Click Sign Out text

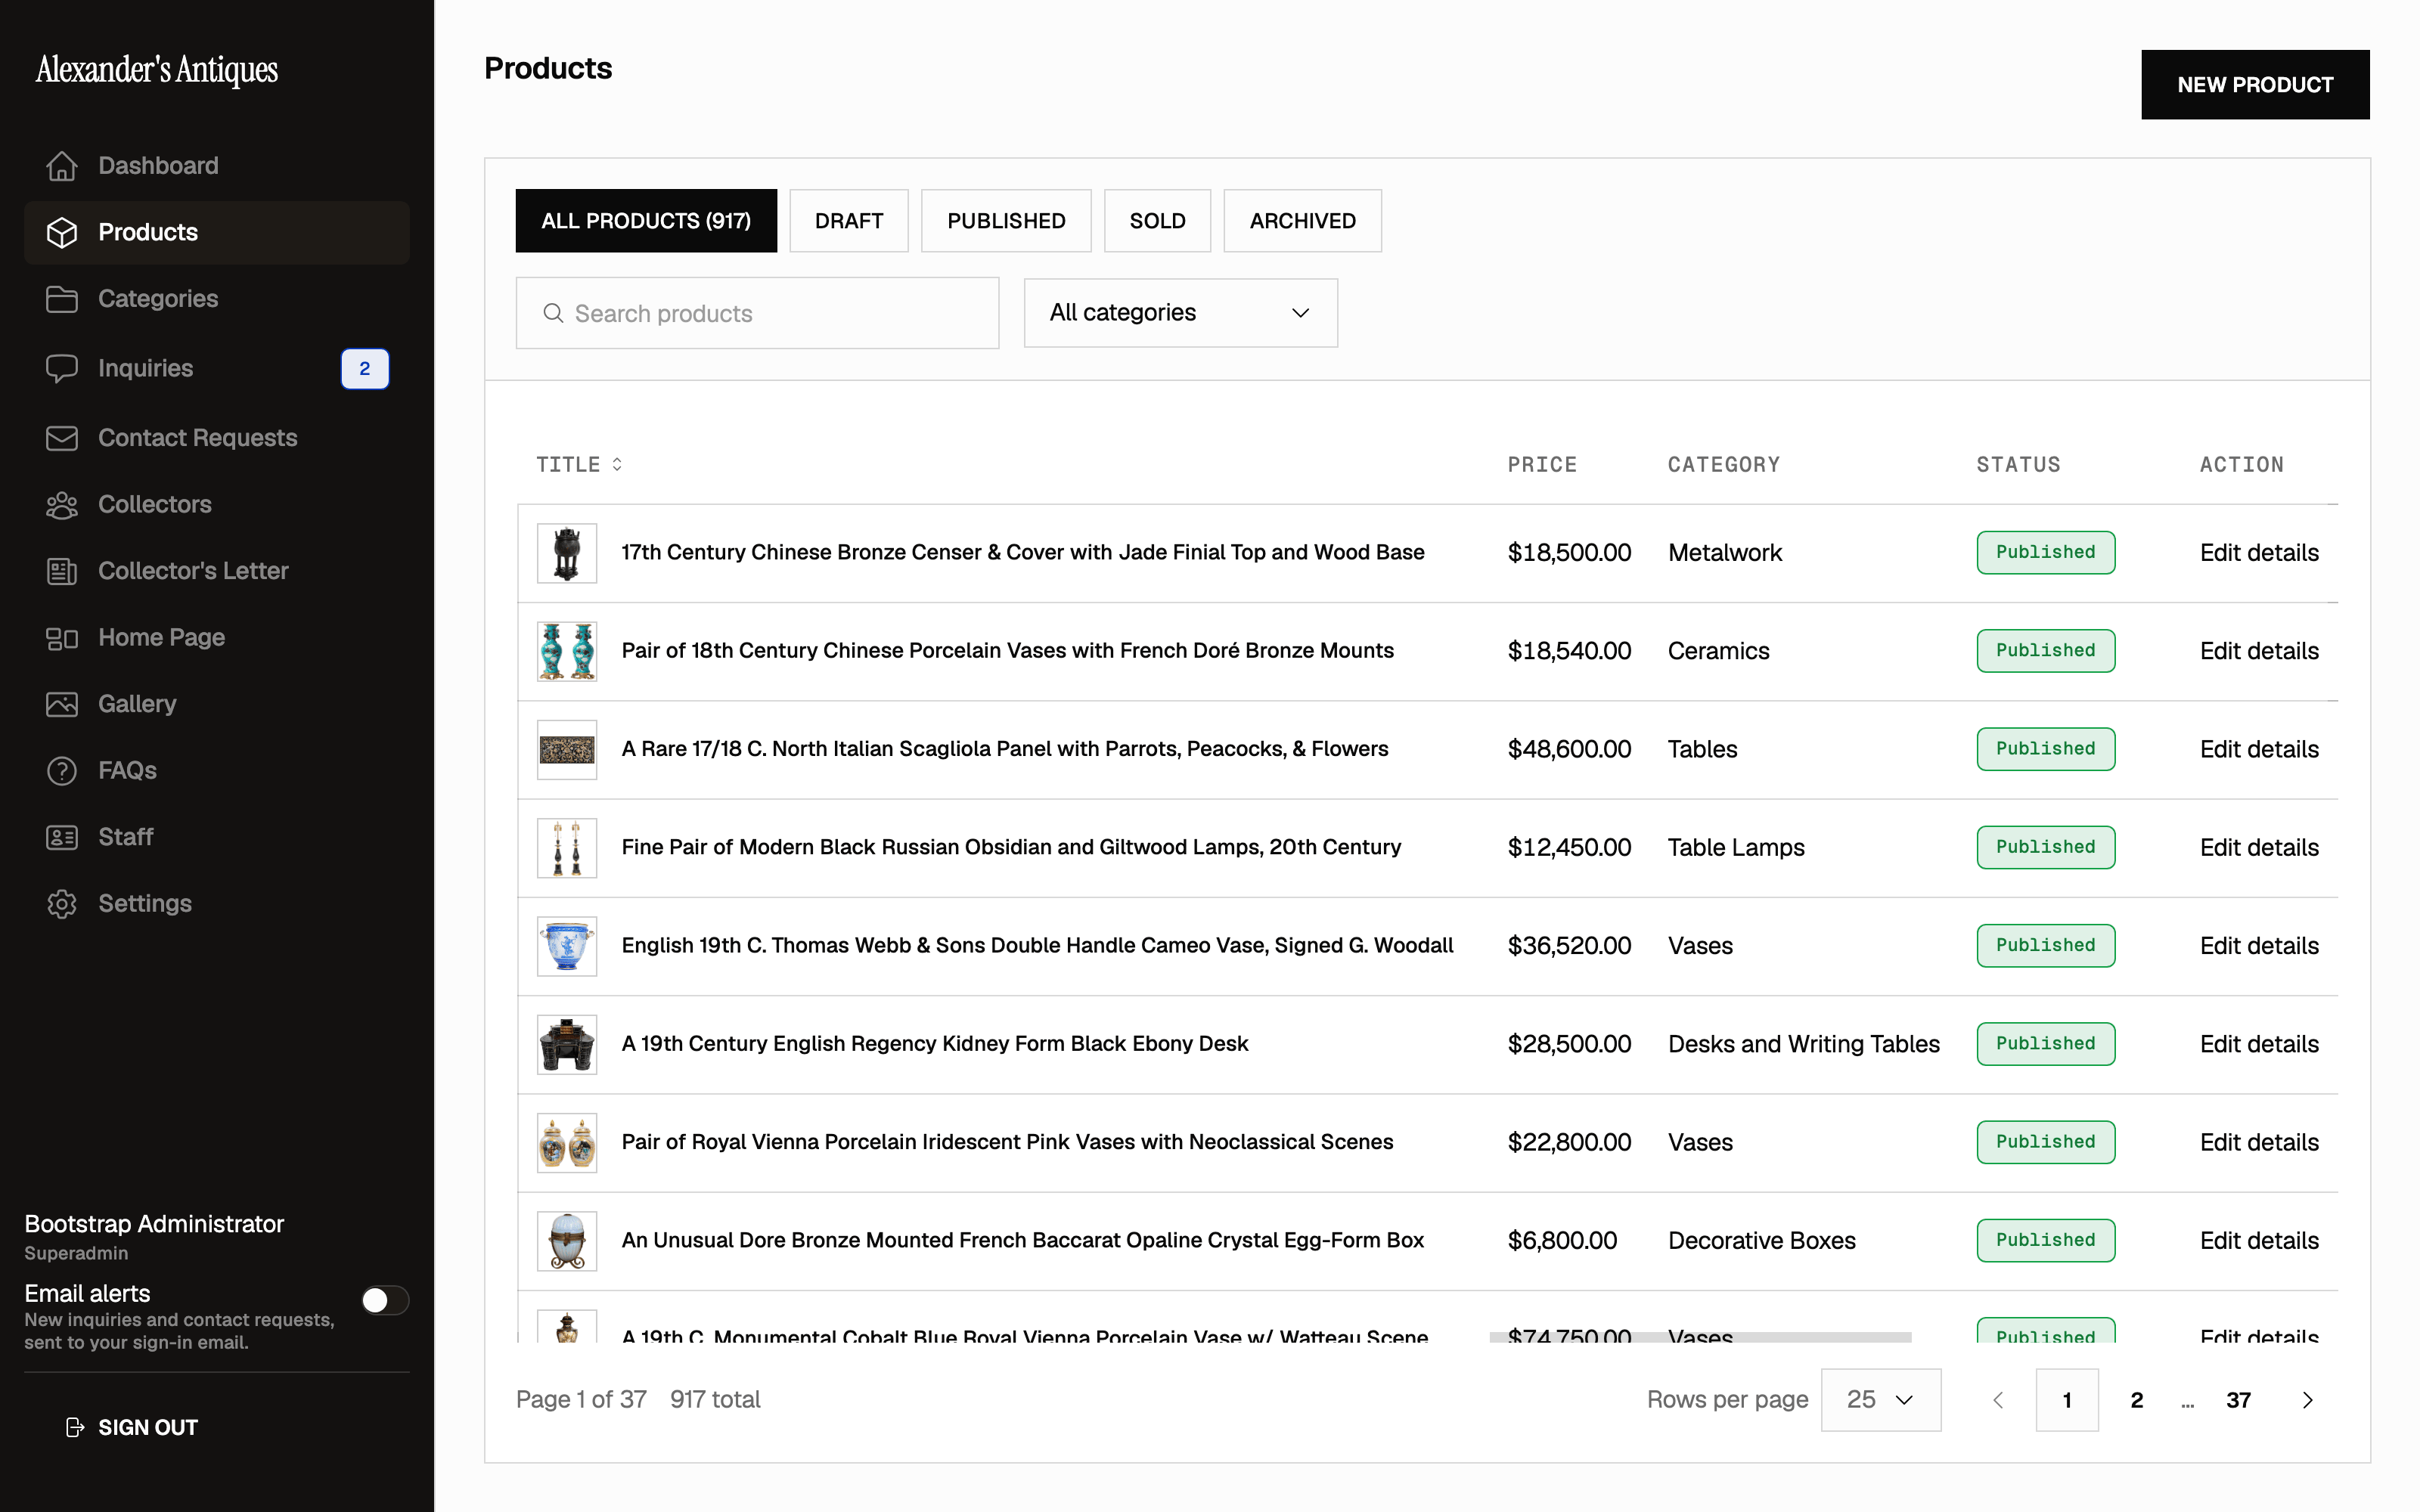pos(148,1427)
